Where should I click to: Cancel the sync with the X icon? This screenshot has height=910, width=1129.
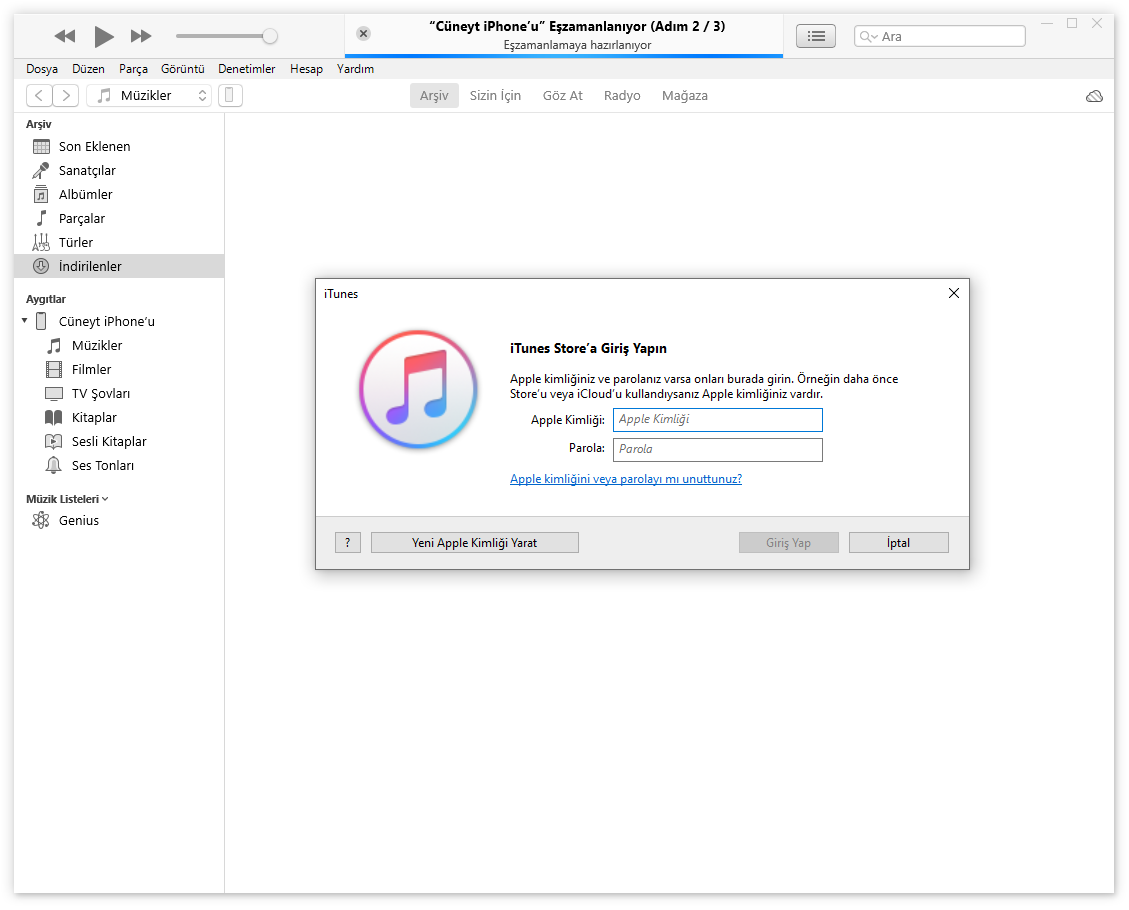[363, 34]
